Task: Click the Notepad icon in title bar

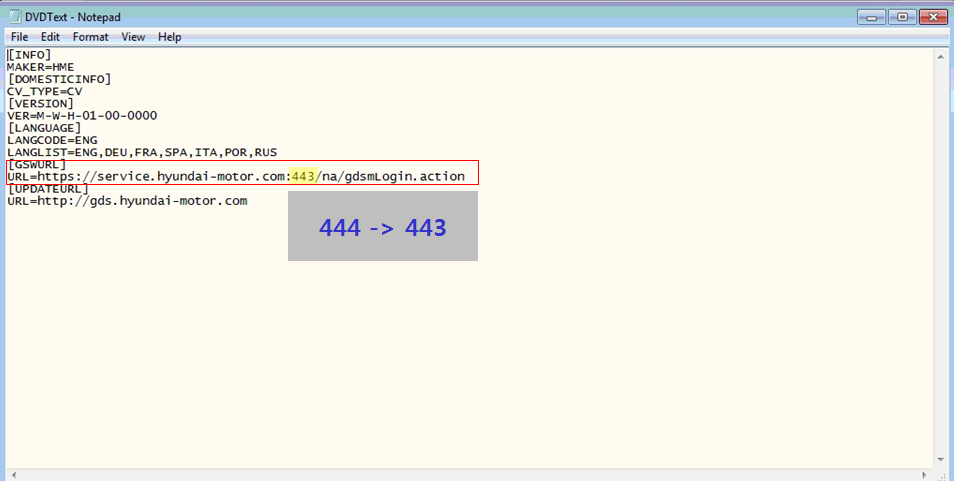Action: (15, 17)
